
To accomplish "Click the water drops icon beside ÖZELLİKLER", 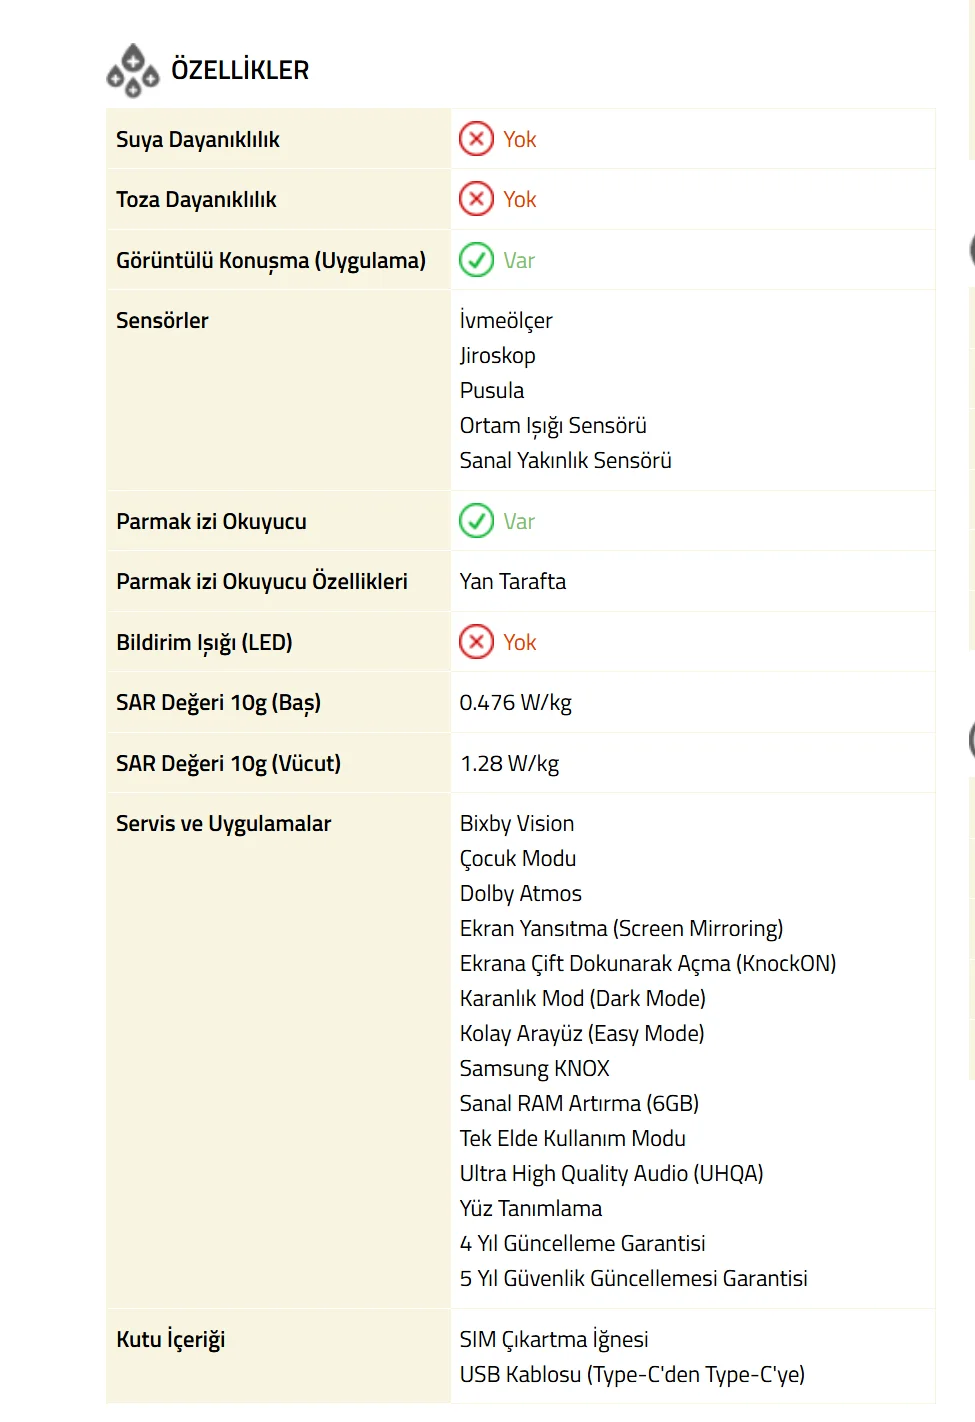I will point(133,71).
